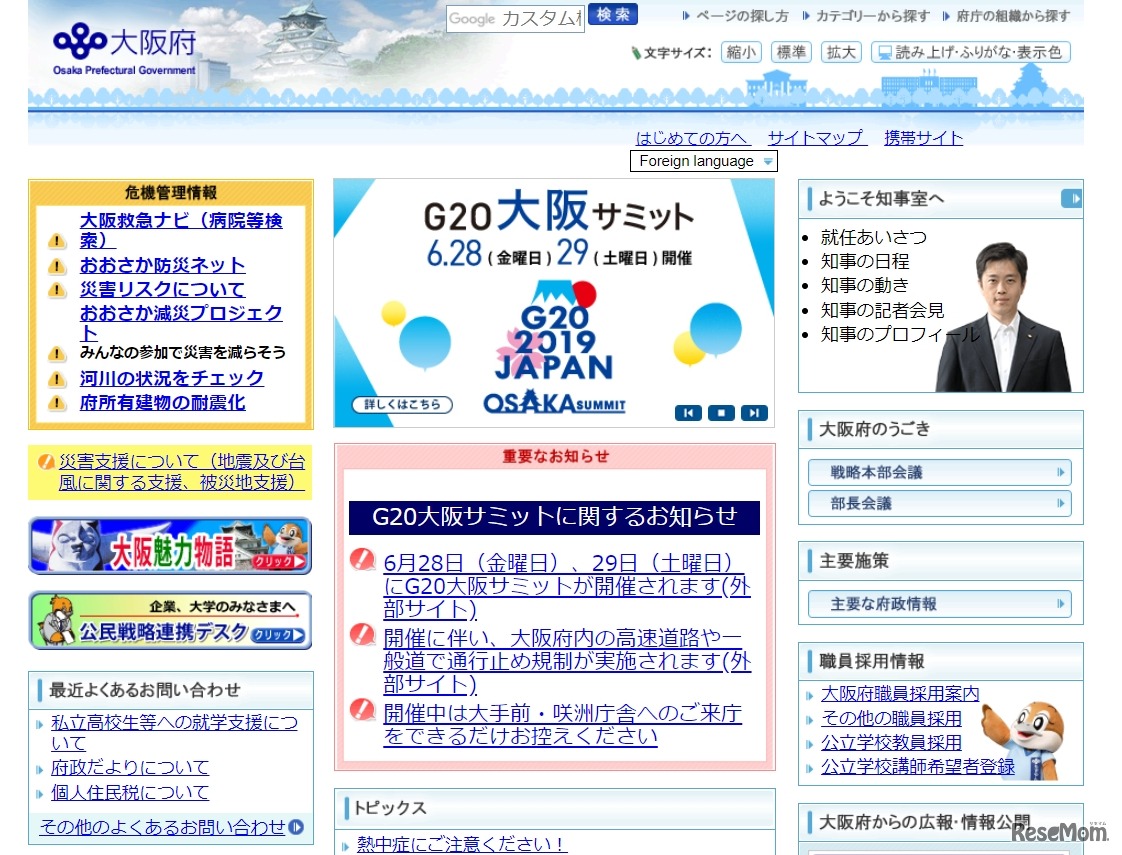Follow the はじめての方へ link
1122x855 pixels.
click(x=692, y=138)
